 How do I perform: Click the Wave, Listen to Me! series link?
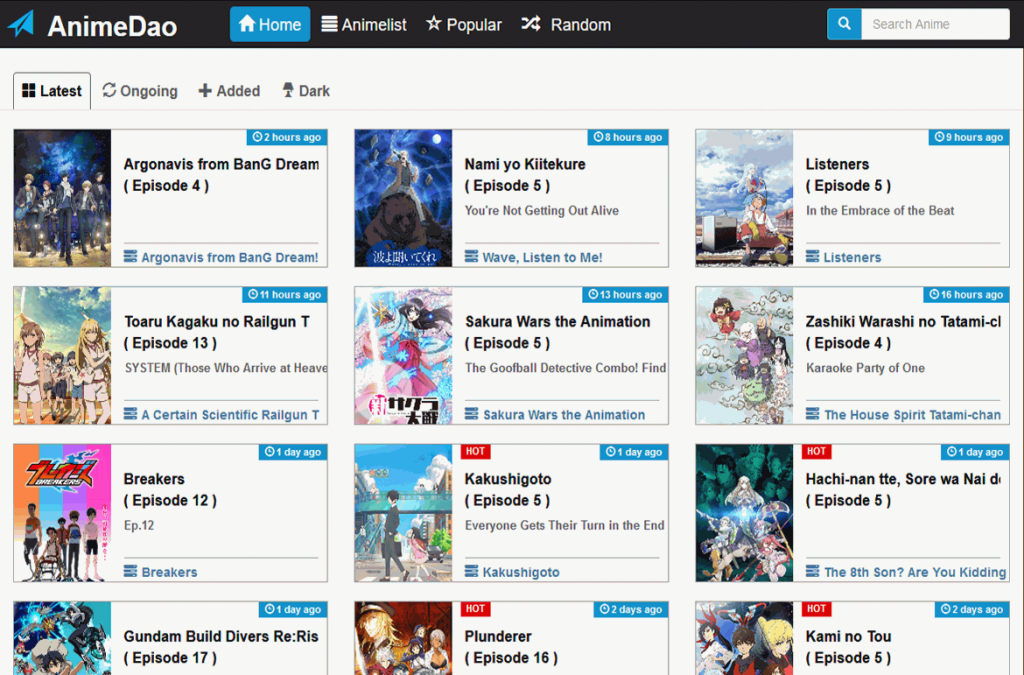click(543, 257)
